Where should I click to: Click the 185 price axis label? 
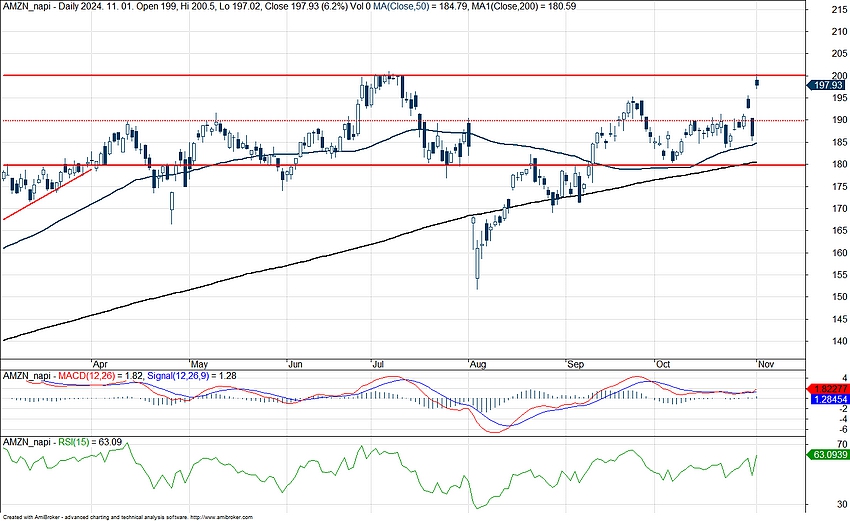(x=839, y=143)
